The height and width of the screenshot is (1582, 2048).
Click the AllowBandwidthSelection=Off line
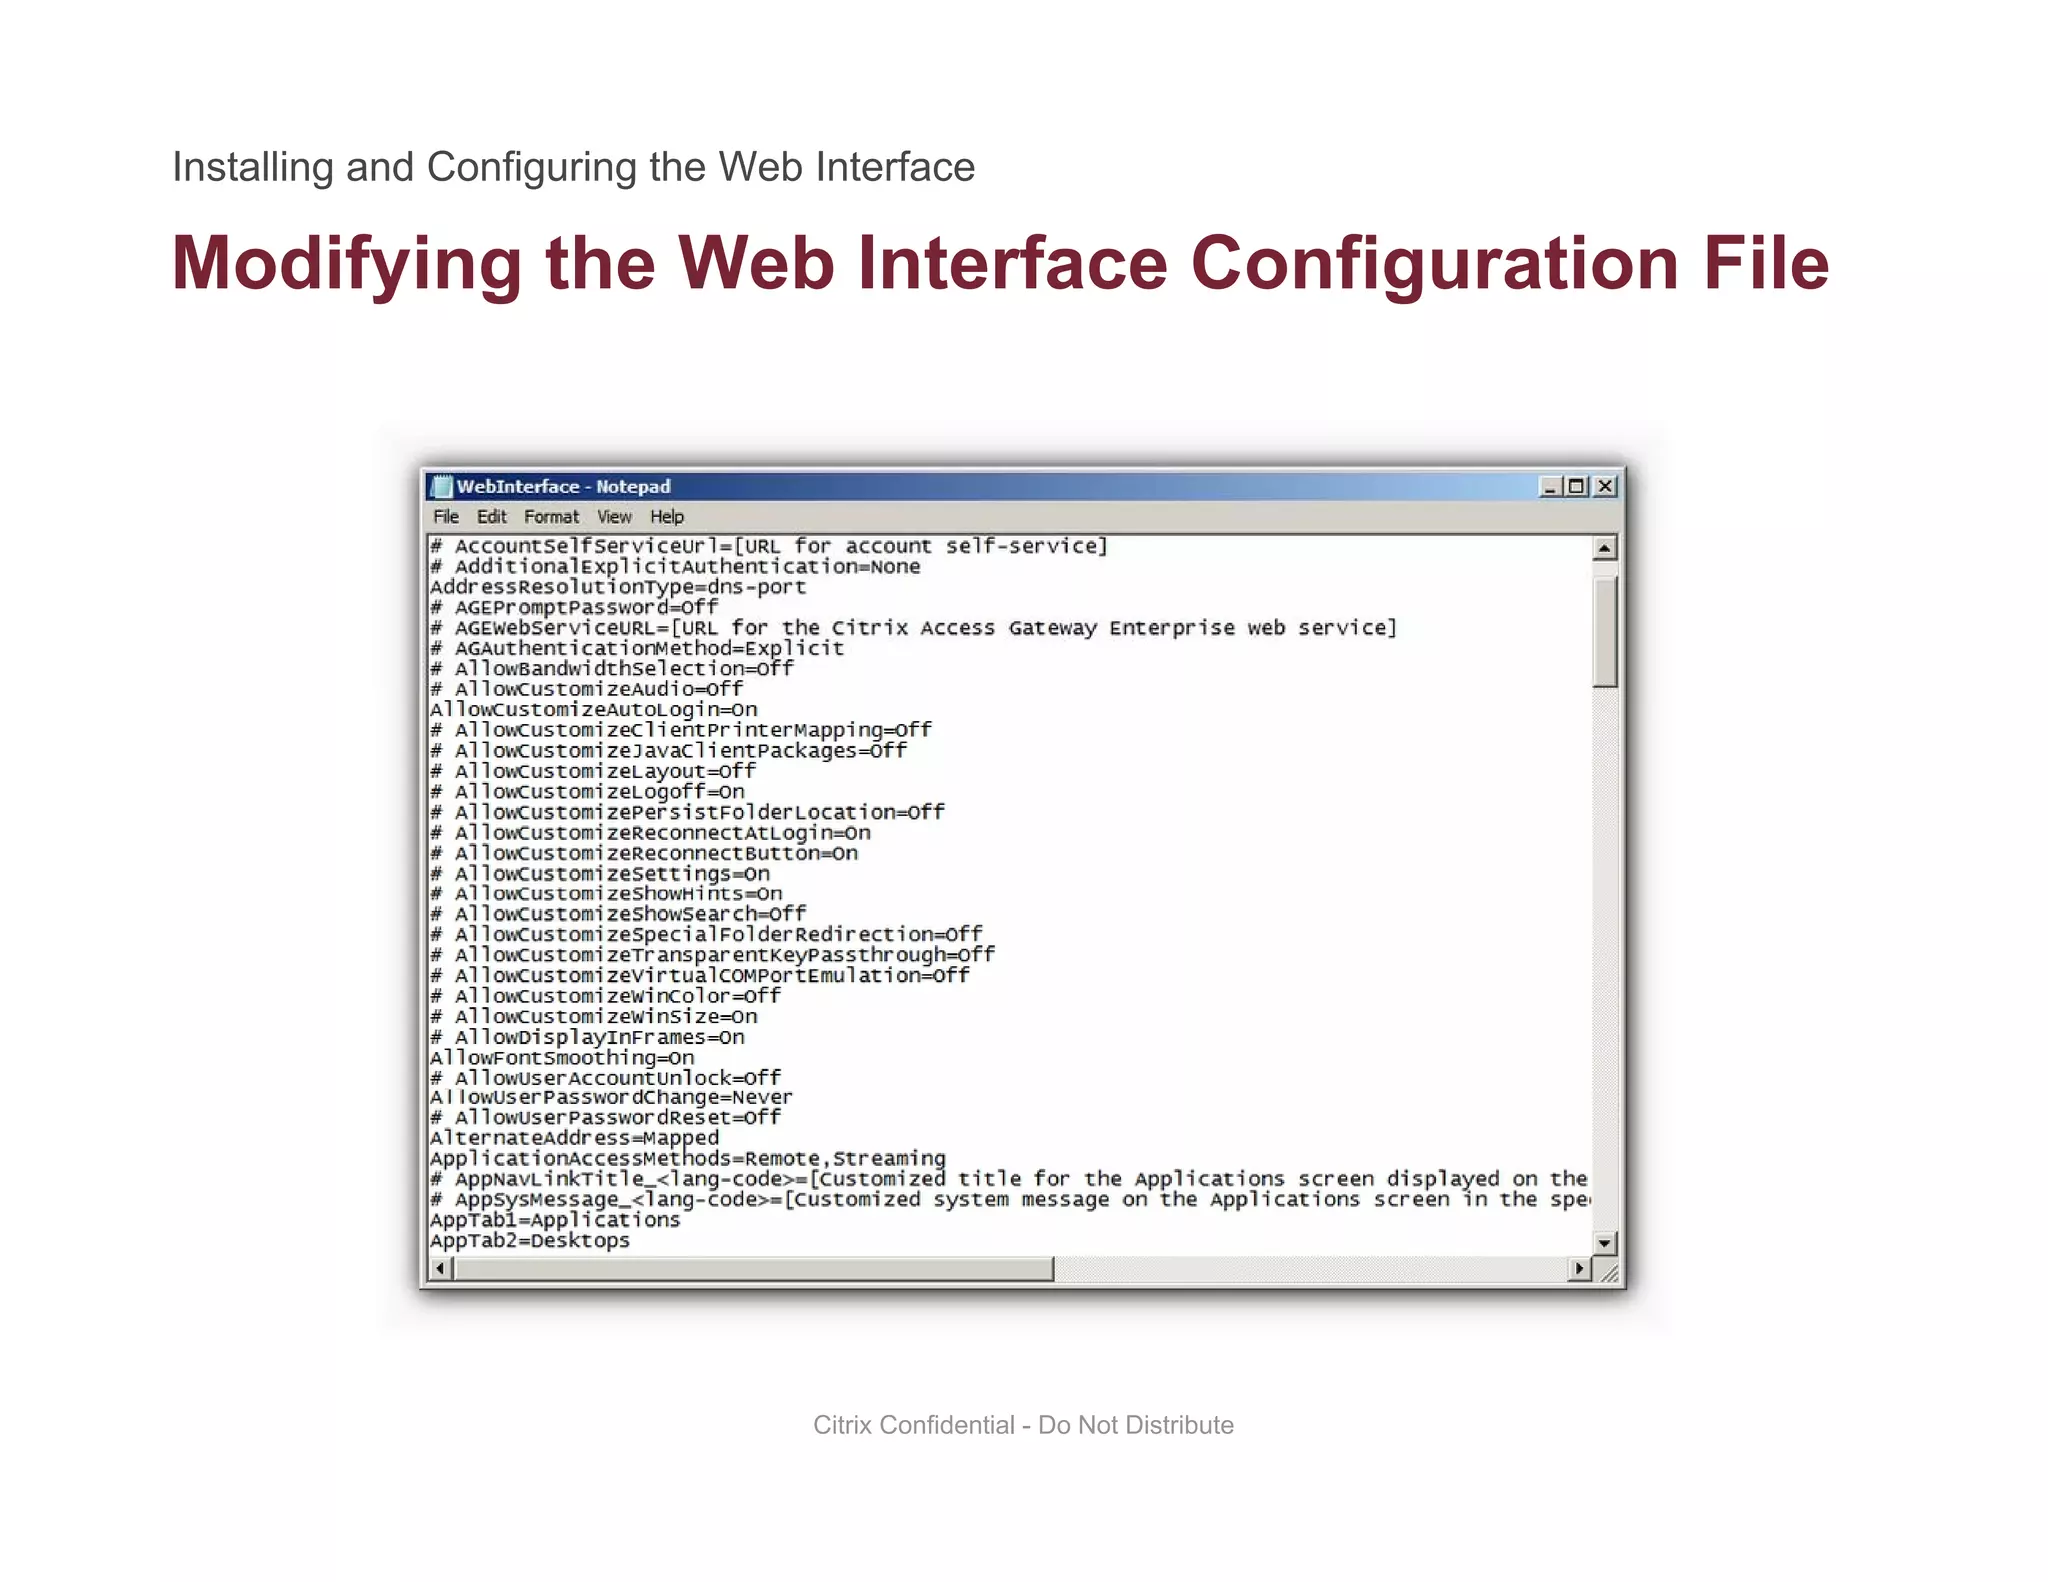[x=612, y=669]
